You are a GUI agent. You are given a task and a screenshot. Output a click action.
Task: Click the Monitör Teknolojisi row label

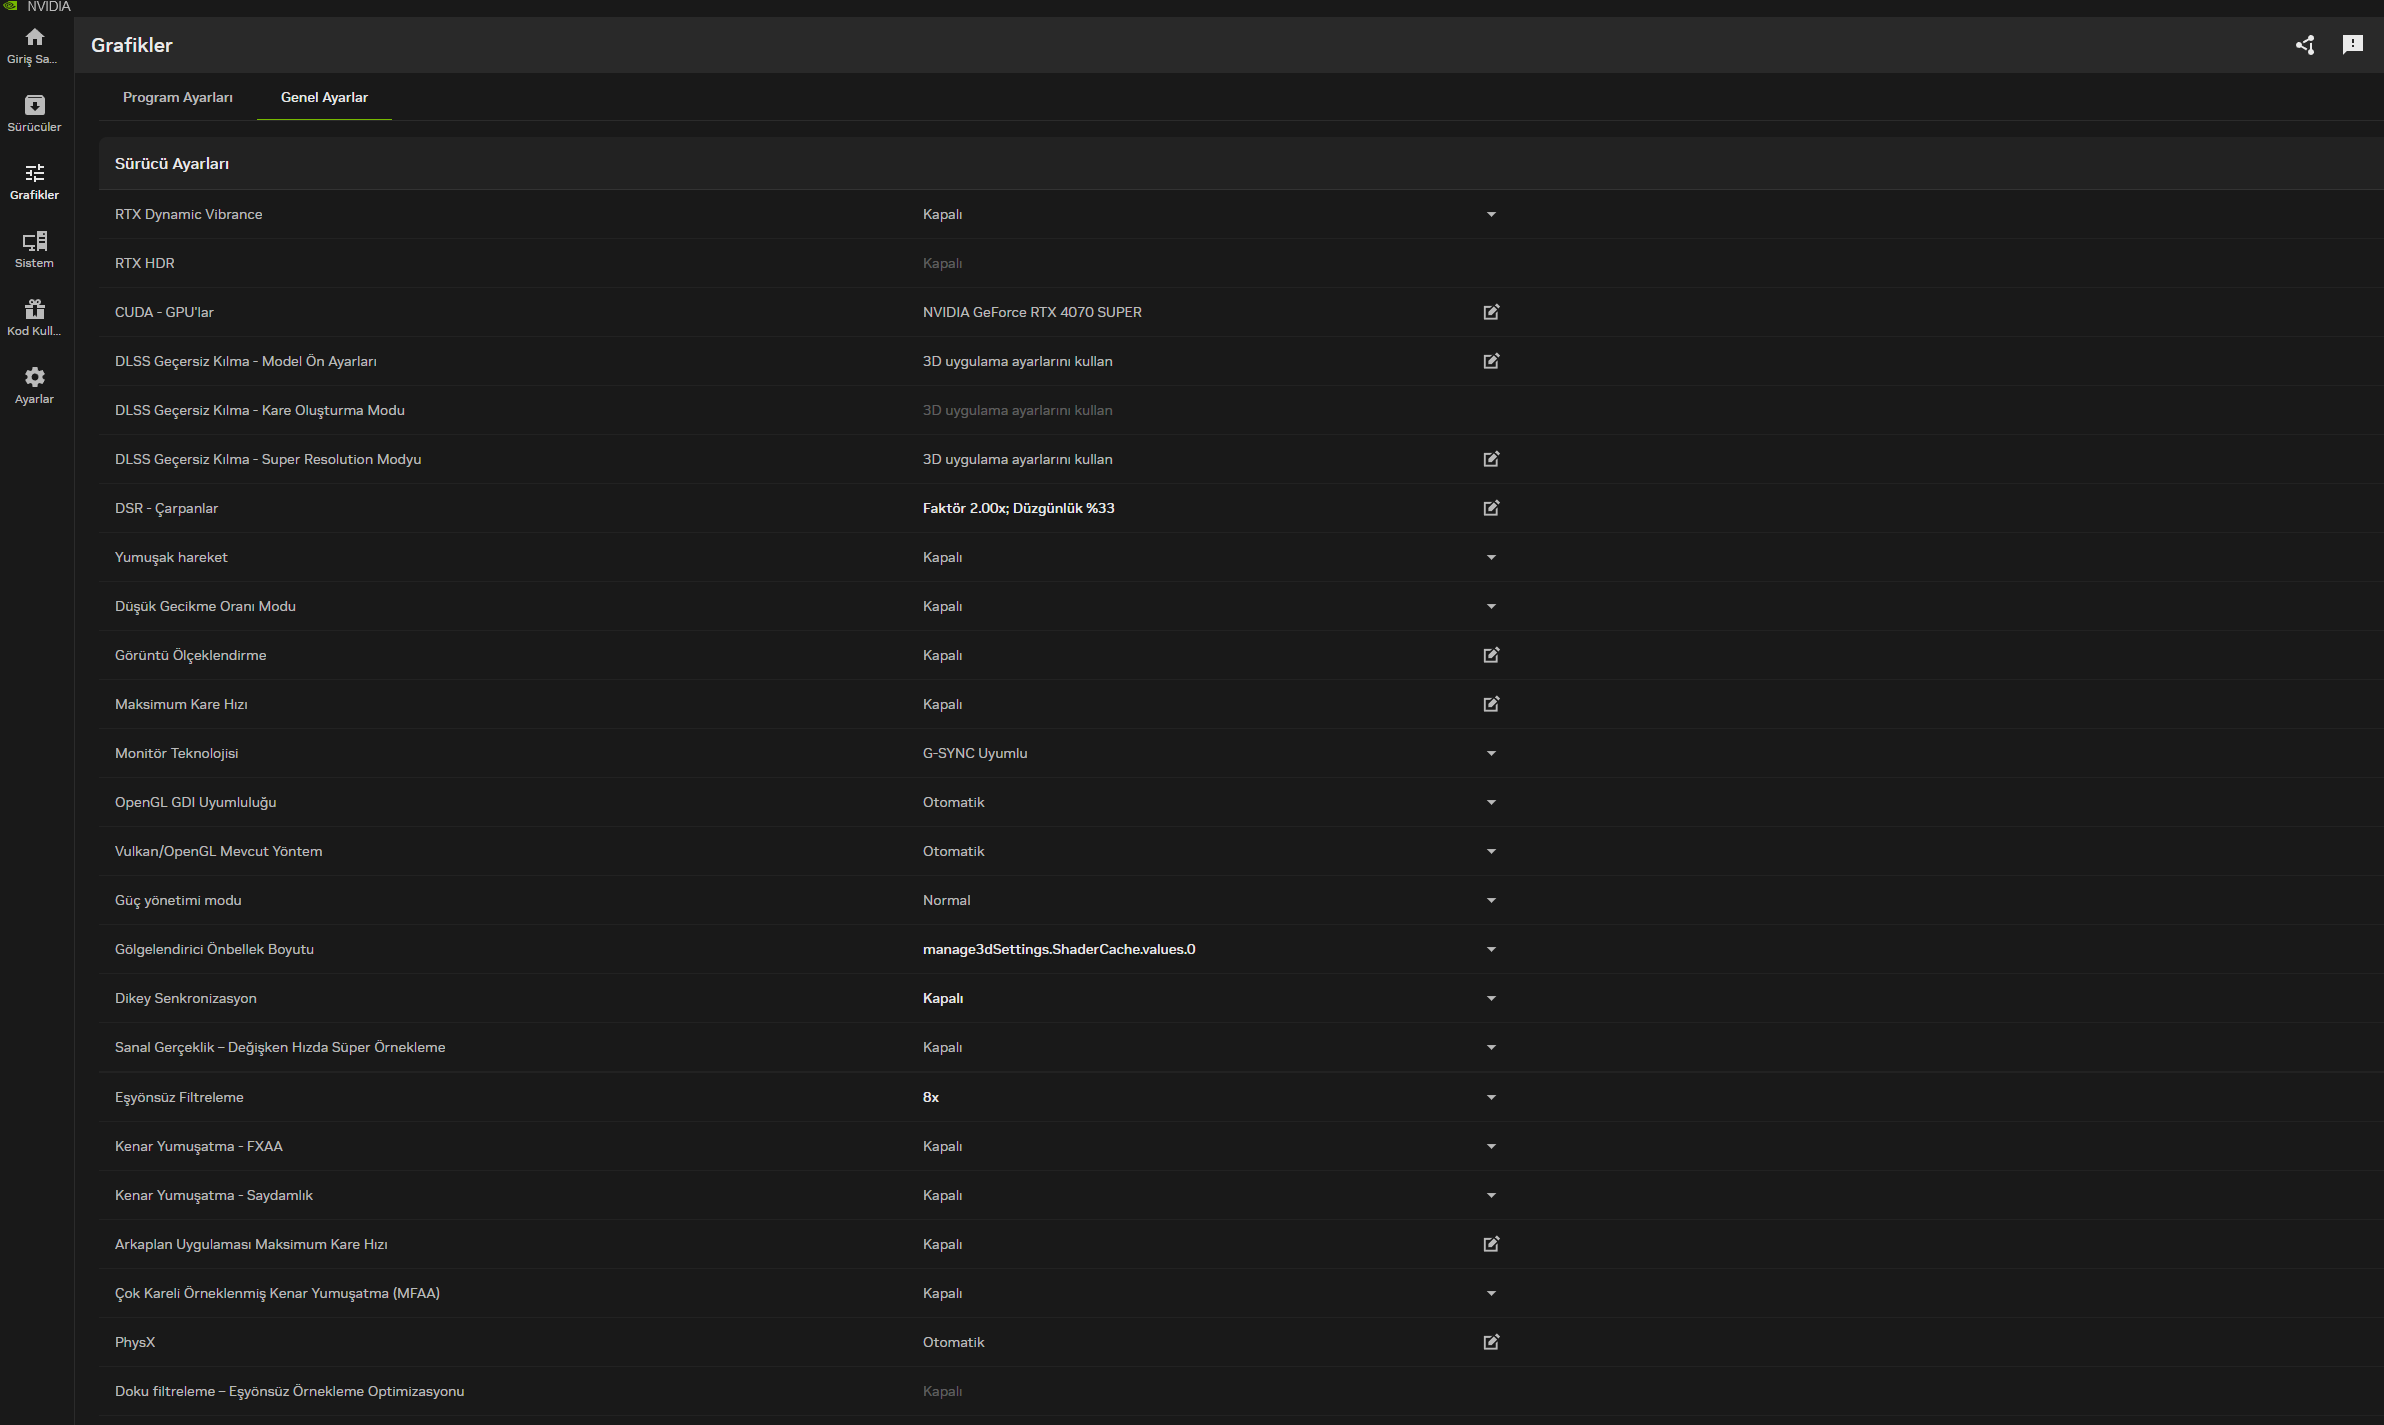click(x=176, y=753)
